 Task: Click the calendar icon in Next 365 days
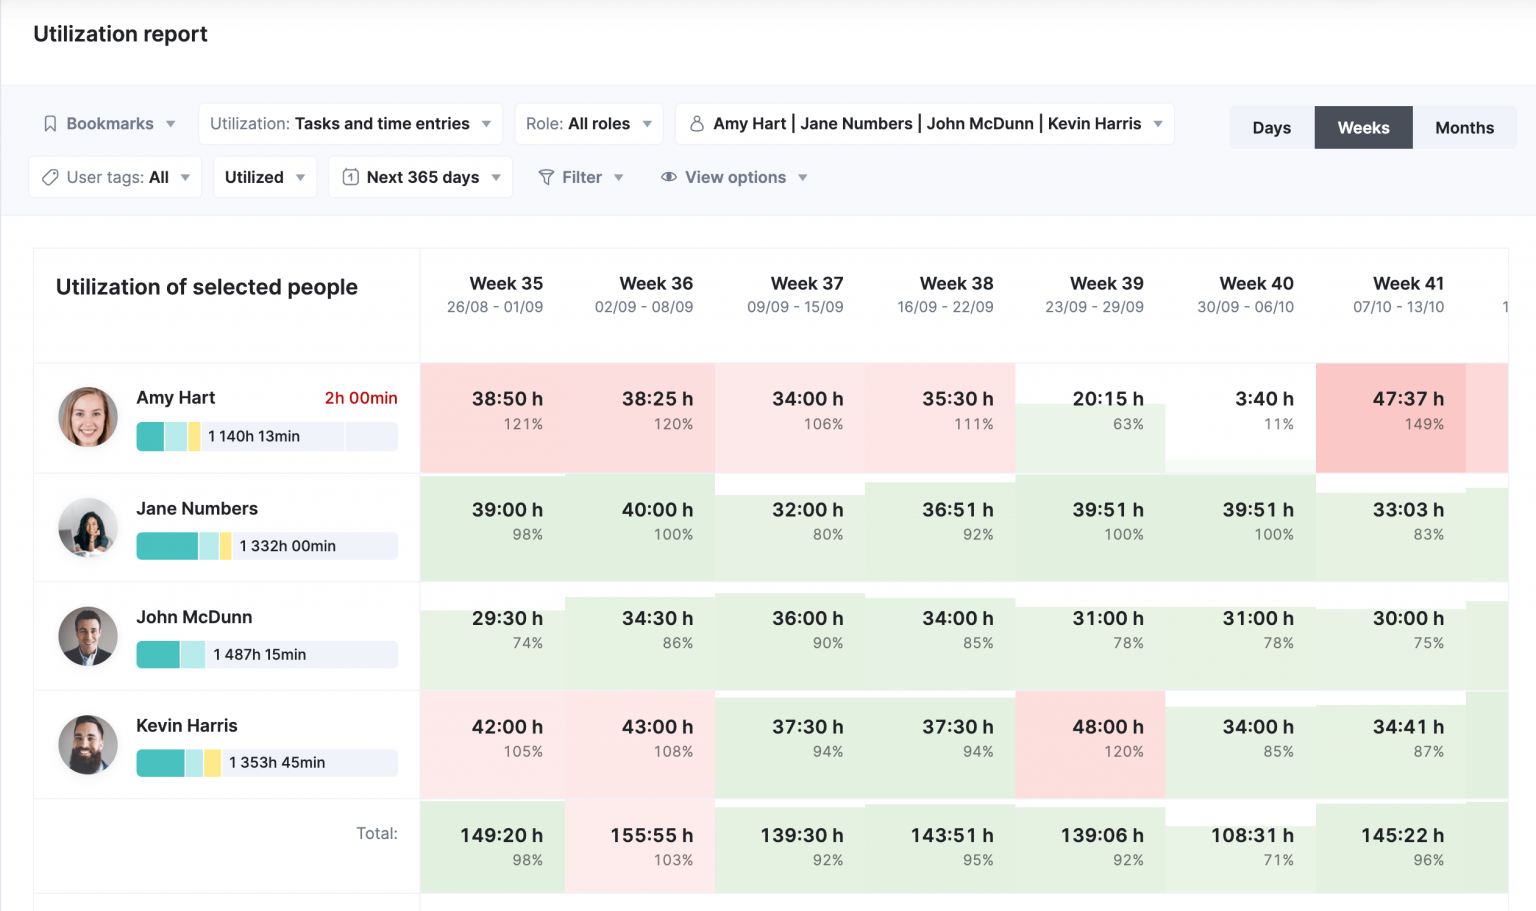pos(351,177)
